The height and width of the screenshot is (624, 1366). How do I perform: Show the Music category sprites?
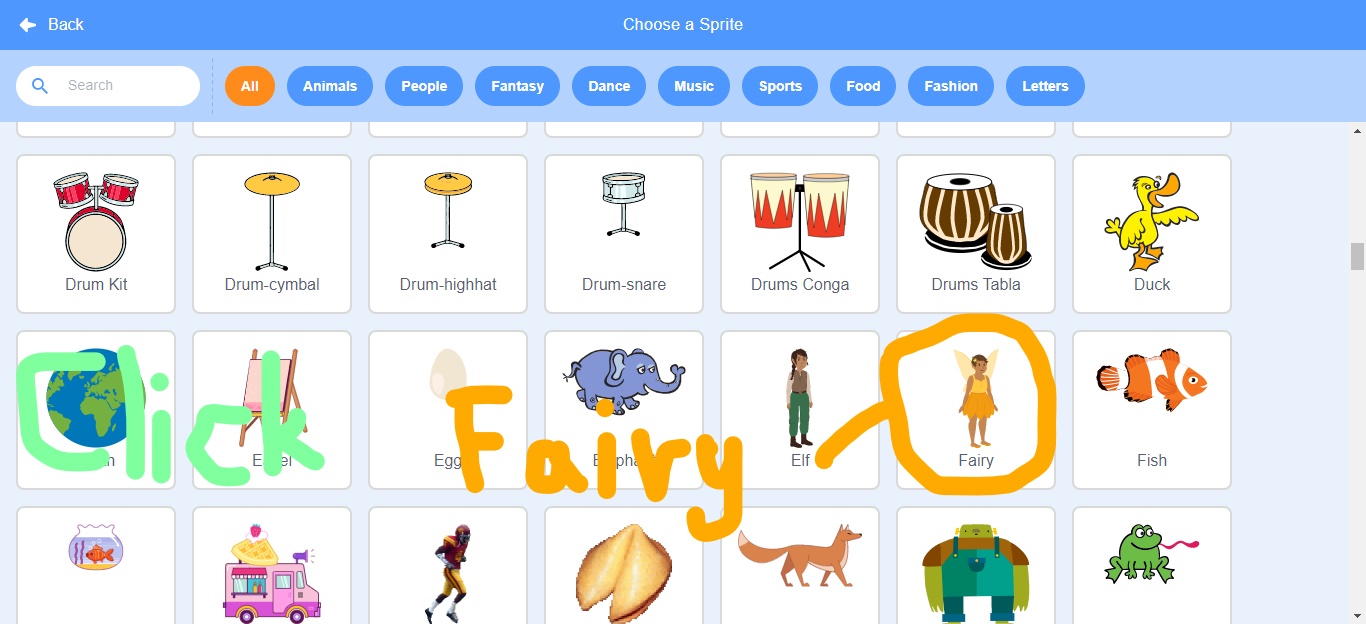point(694,86)
